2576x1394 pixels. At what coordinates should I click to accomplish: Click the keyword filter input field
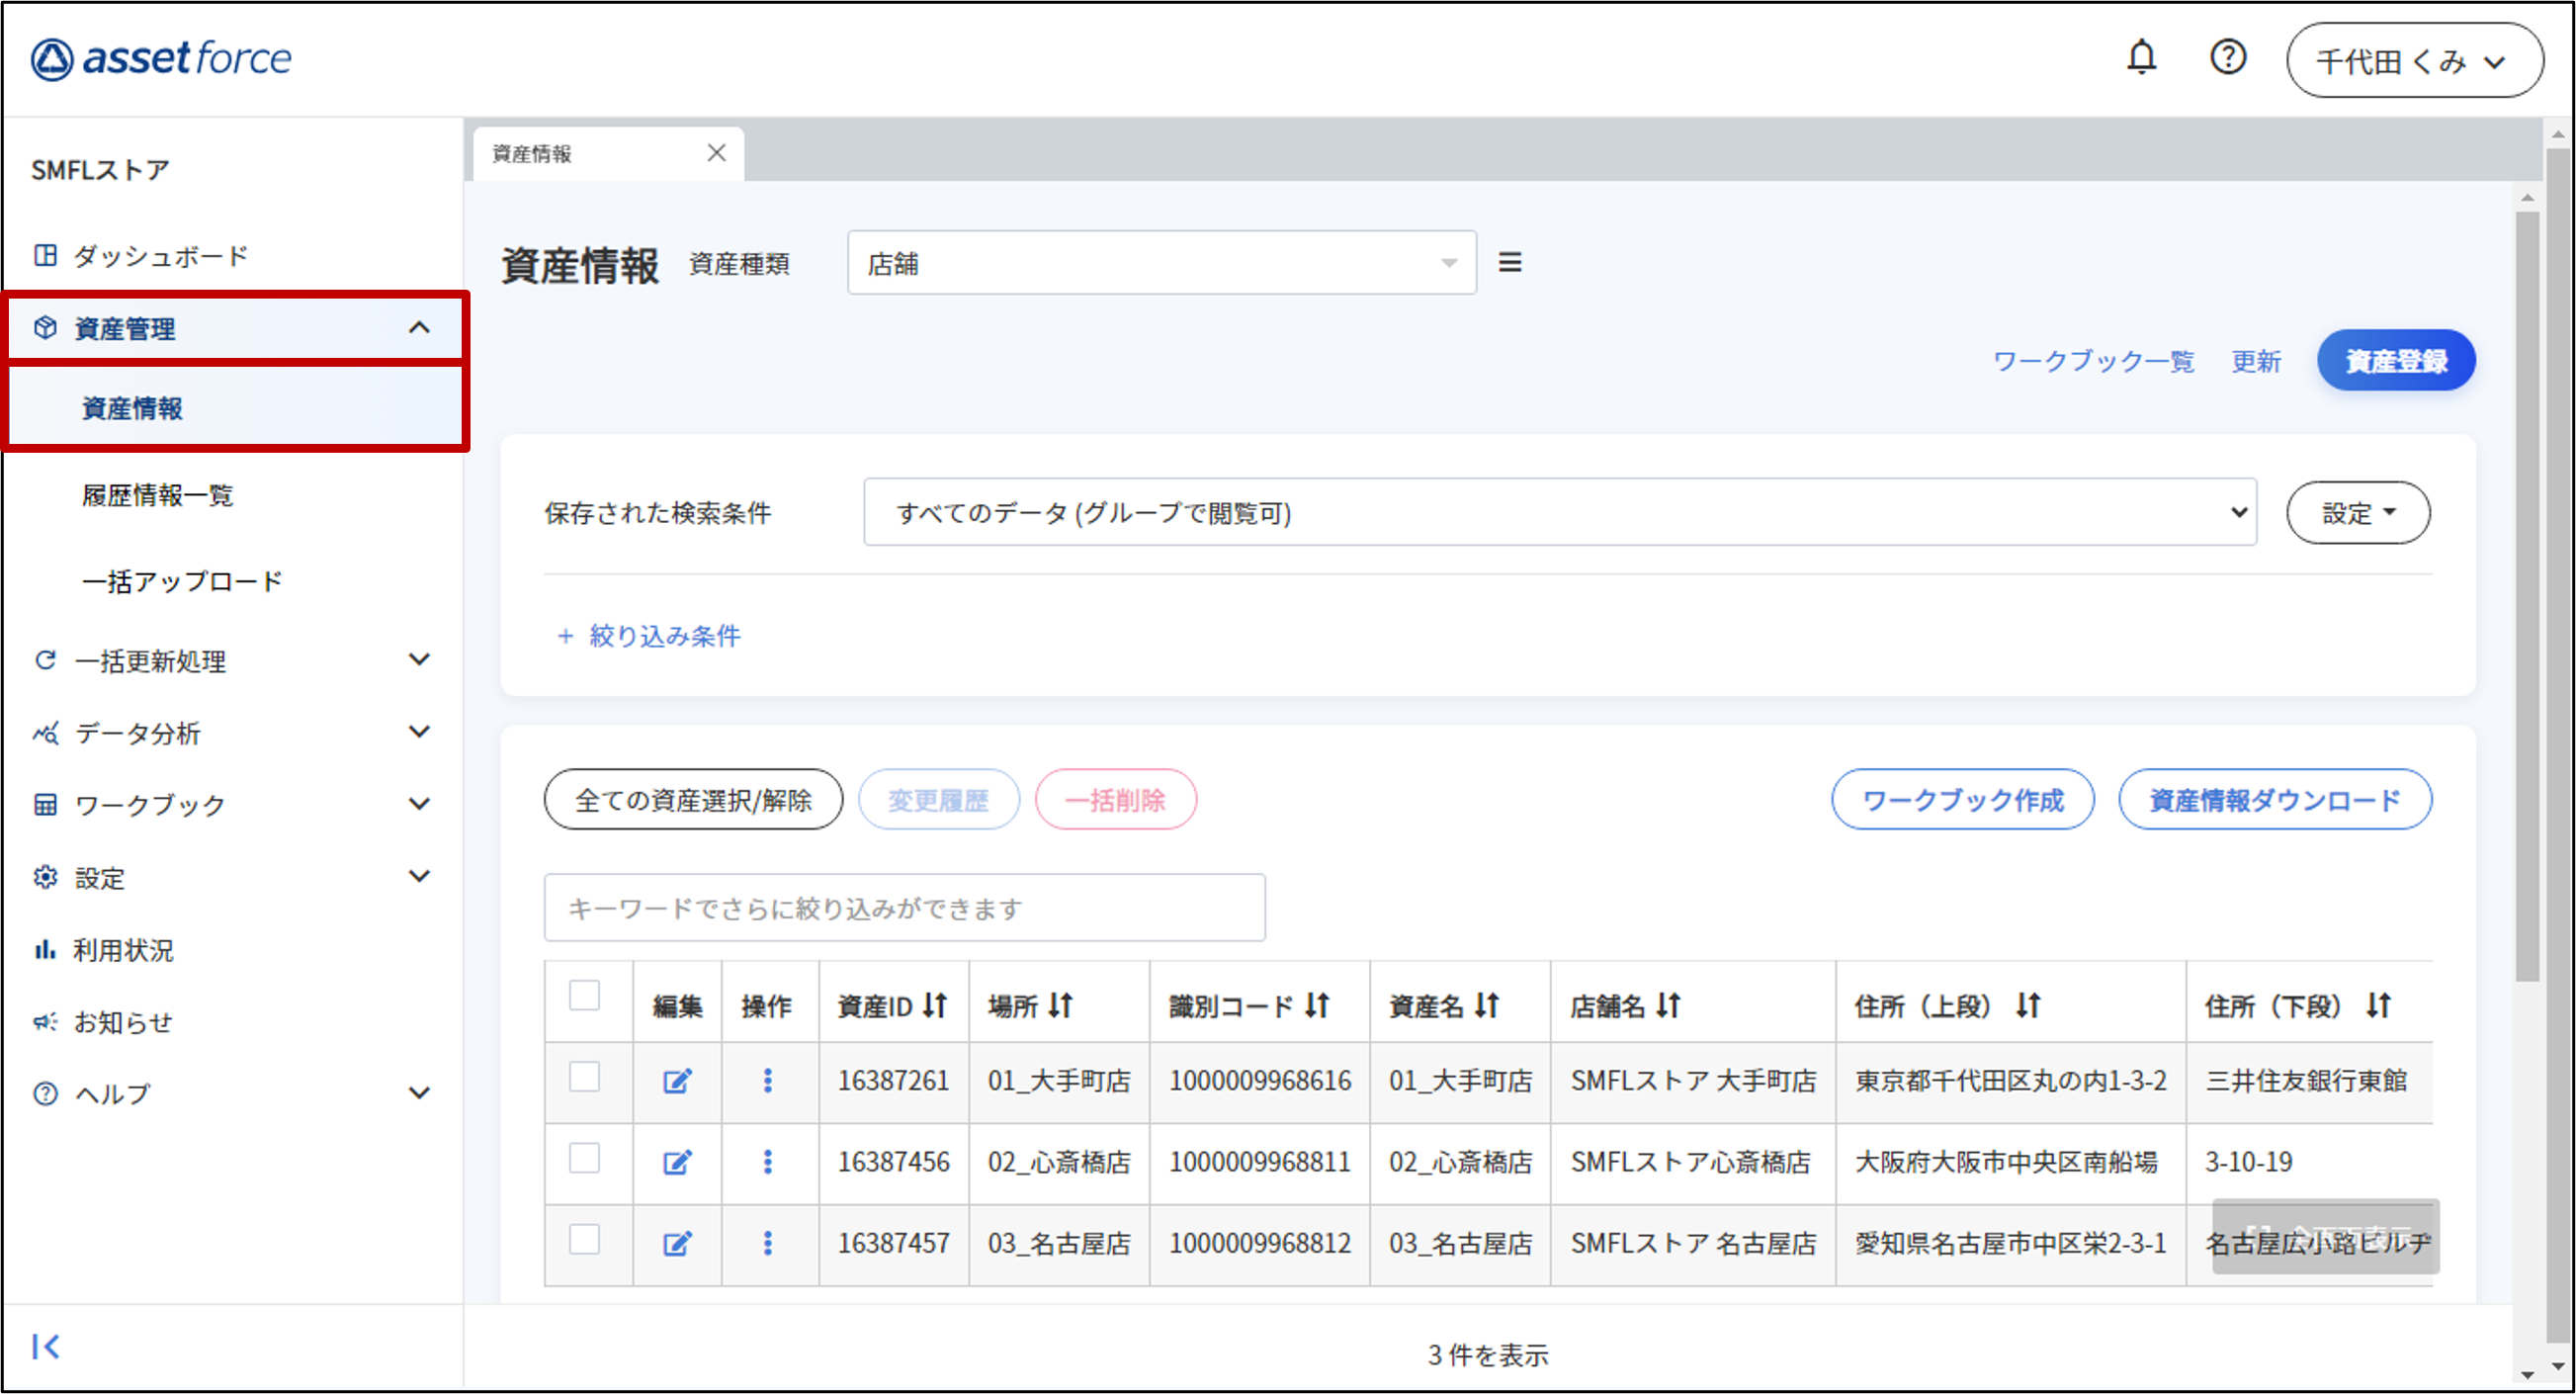[x=903, y=908]
